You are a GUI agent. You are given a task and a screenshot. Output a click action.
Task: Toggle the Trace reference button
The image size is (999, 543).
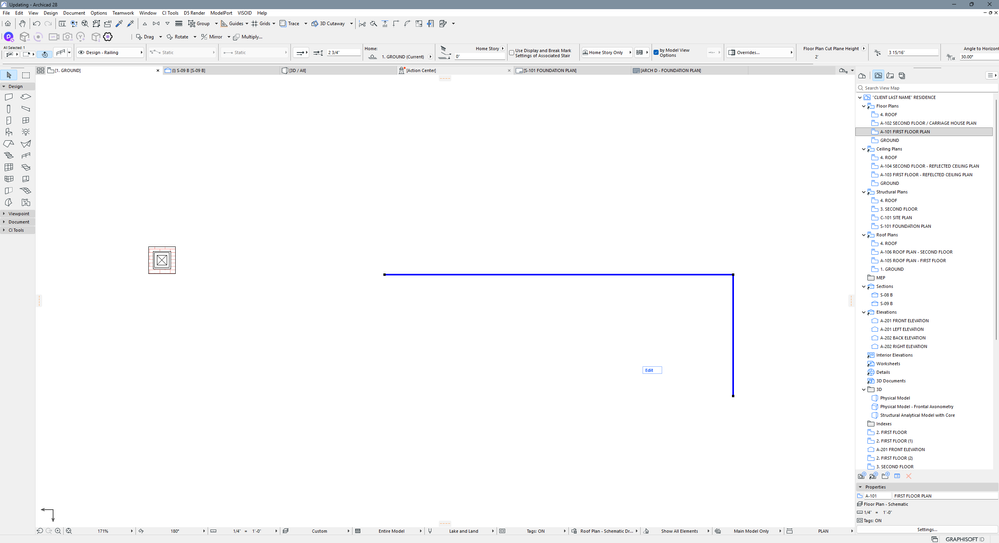289,24
